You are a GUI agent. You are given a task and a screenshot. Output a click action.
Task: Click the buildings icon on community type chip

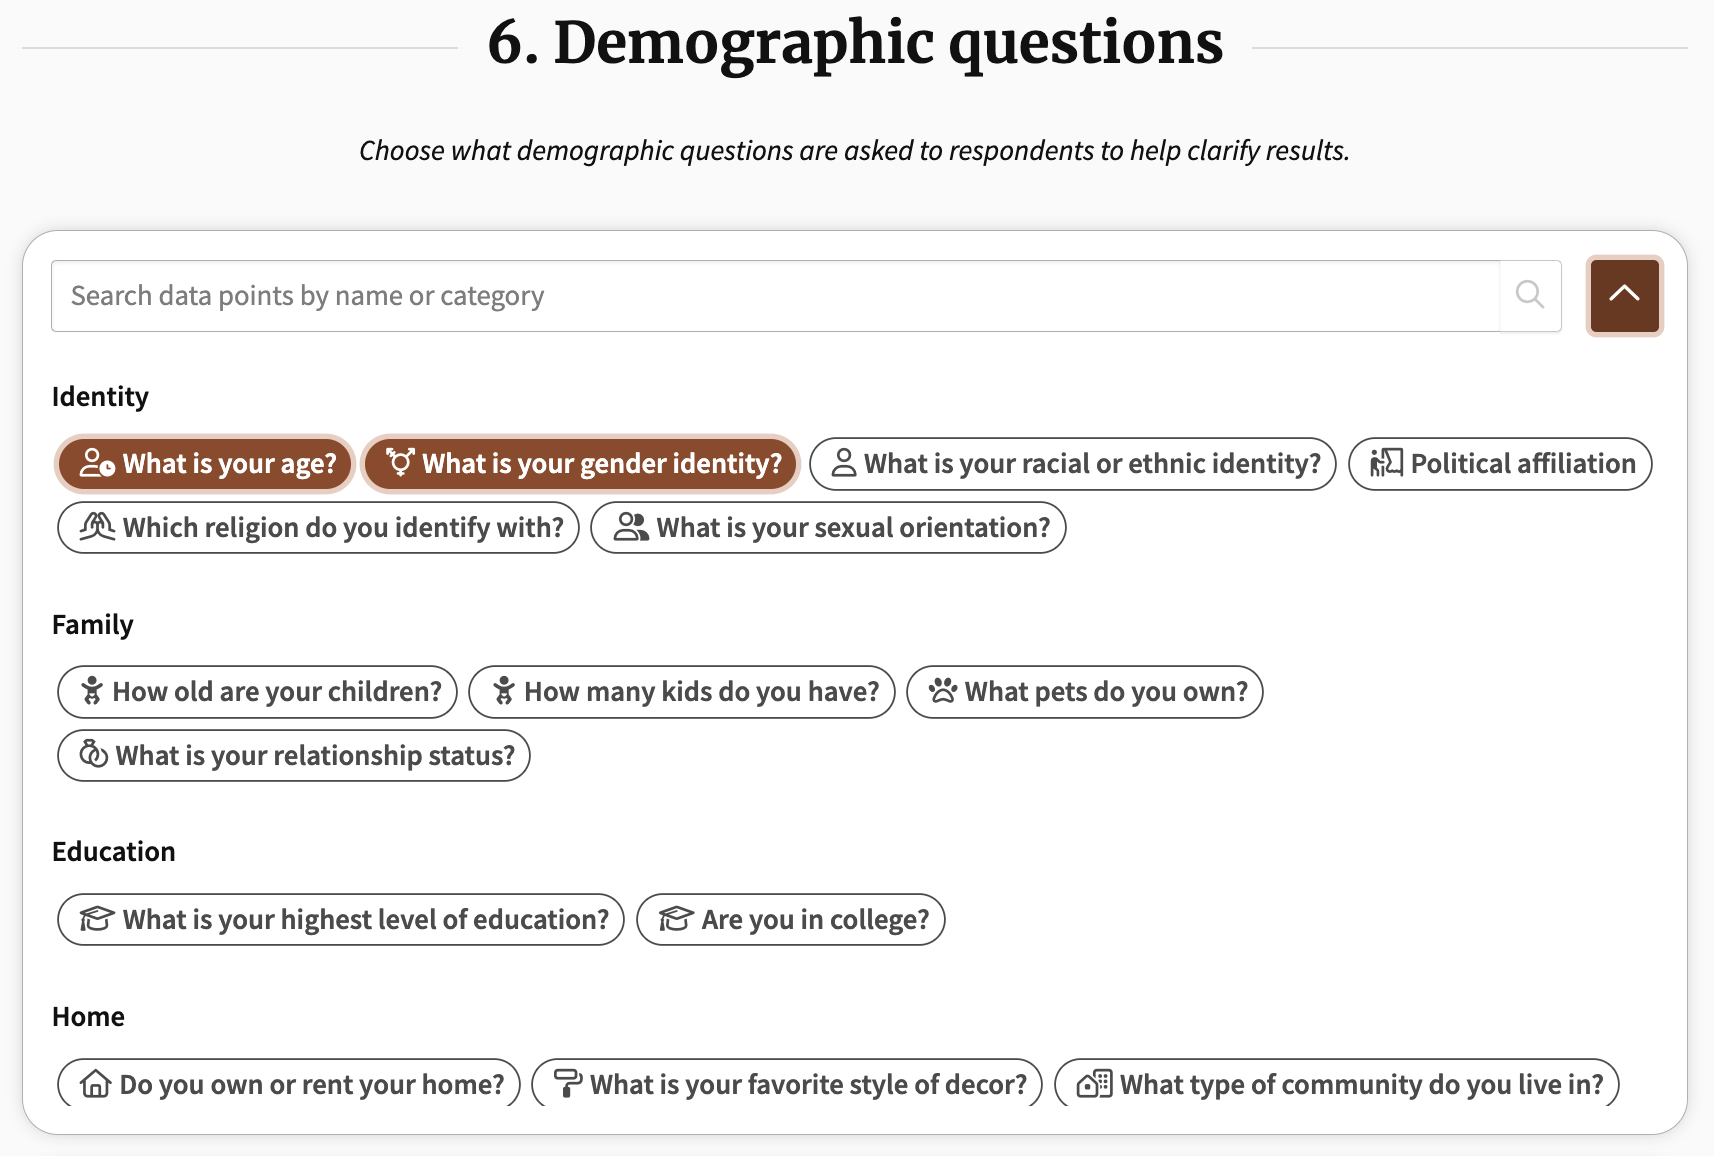(x=1094, y=1084)
